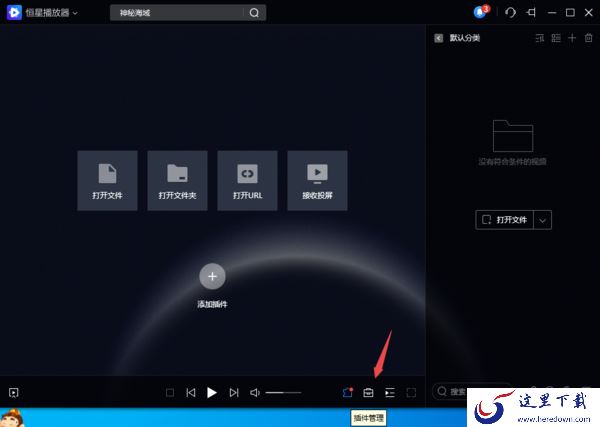This screenshot has height=427, width=600.
Task: Click 打开文件 button in playlist panel
Action: (x=504, y=220)
